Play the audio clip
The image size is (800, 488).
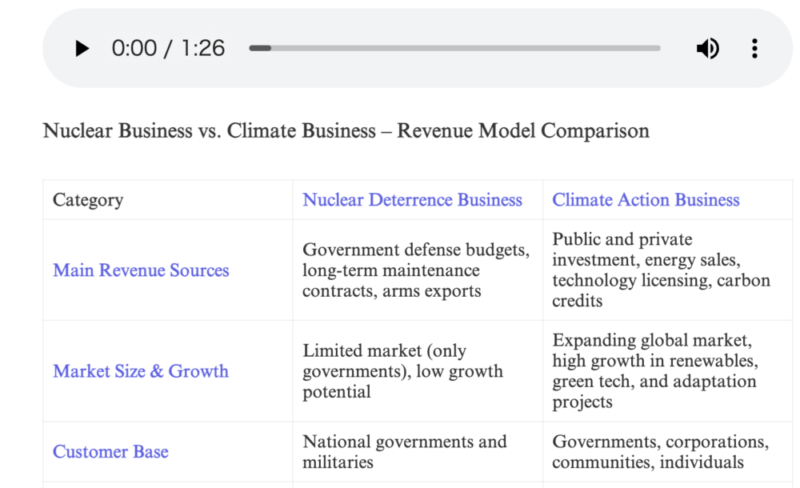(x=82, y=48)
